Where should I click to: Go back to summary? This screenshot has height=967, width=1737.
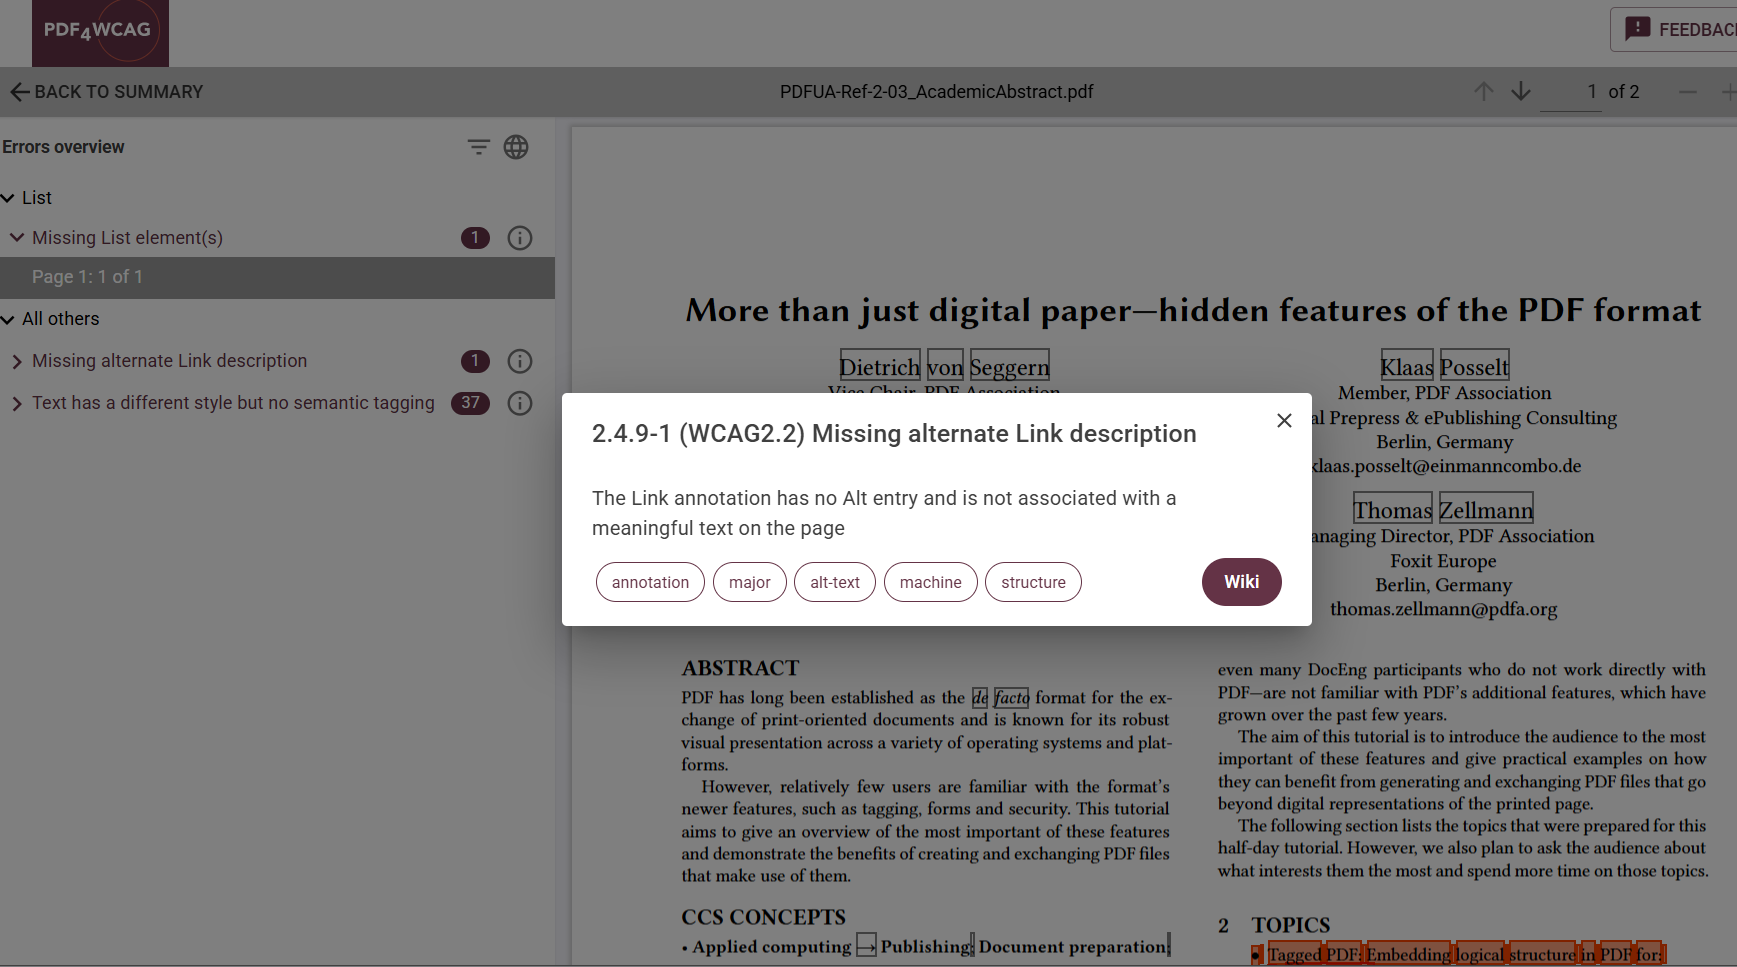[x=107, y=92]
